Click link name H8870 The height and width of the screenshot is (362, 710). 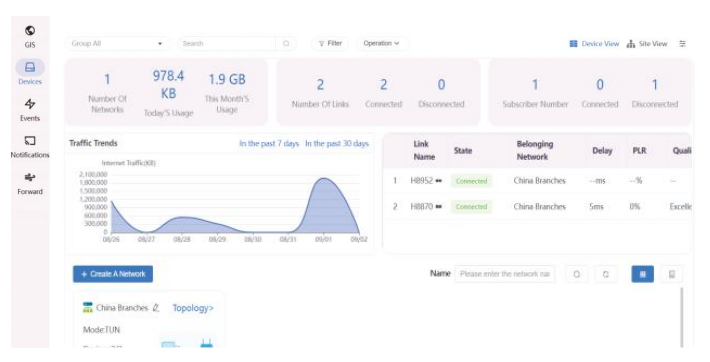(422, 207)
